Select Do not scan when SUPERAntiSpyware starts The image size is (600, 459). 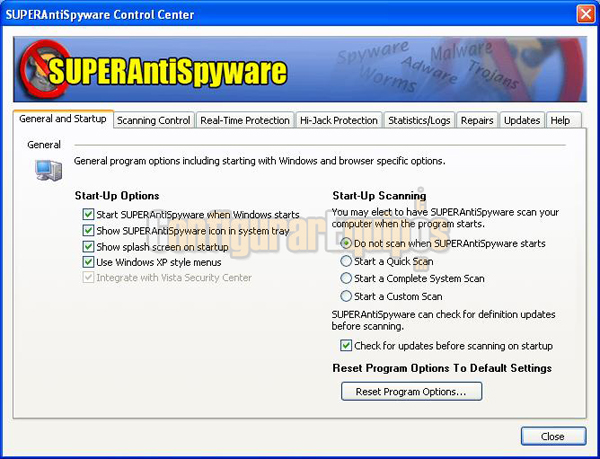(x=346, y=243)
